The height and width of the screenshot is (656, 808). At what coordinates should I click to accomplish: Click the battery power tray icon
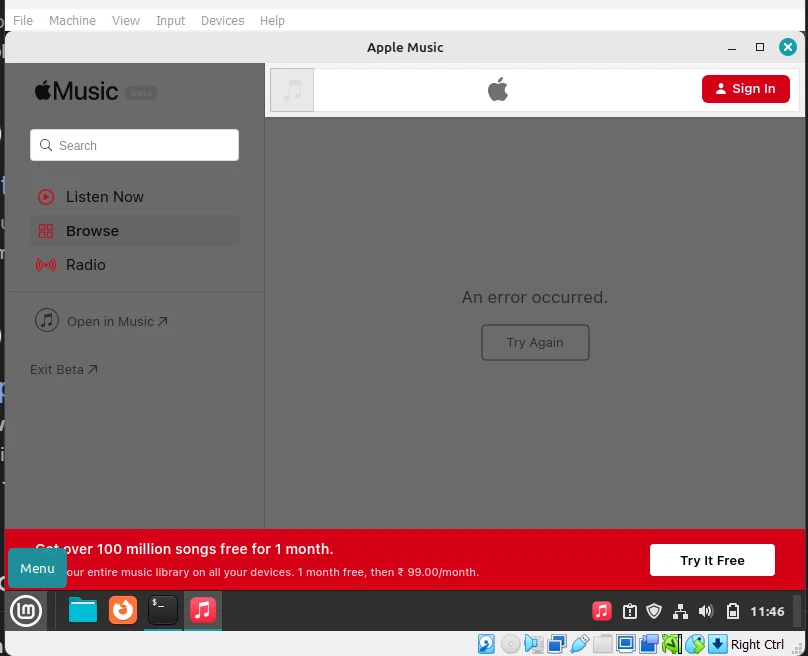click(x=733, y=611)
